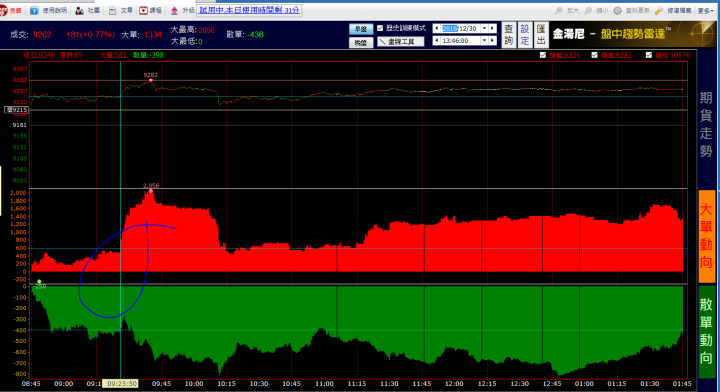Viewport: 720px width, 392px height.
Task: Open the time dropdown for 13:46:00
Action: coord(484,41)
